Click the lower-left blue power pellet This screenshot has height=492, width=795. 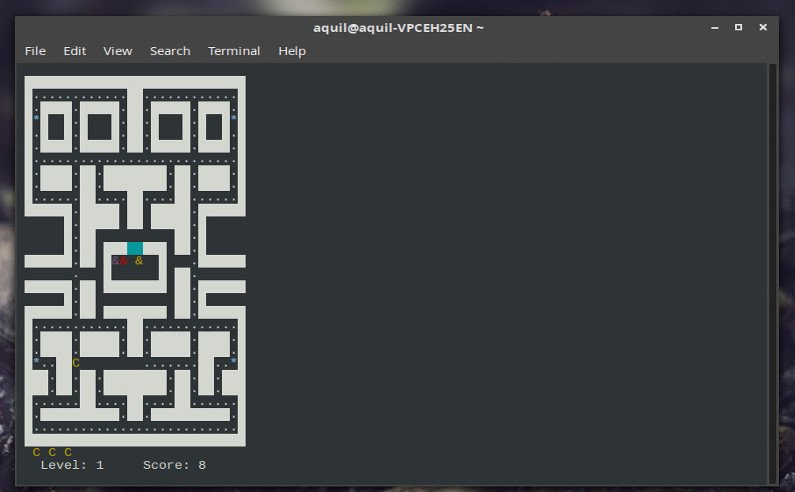point(37,361)
